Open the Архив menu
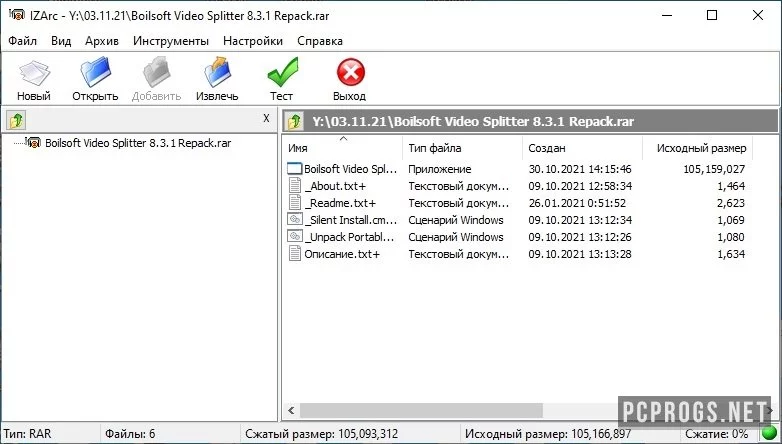The width and height of the screenshot is (782, 444). coord(102,41)
